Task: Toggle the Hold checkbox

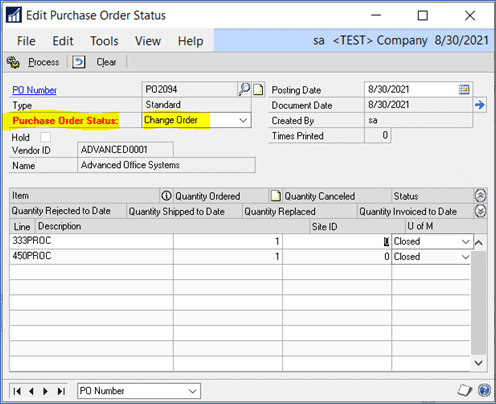Action: (45, 137)
